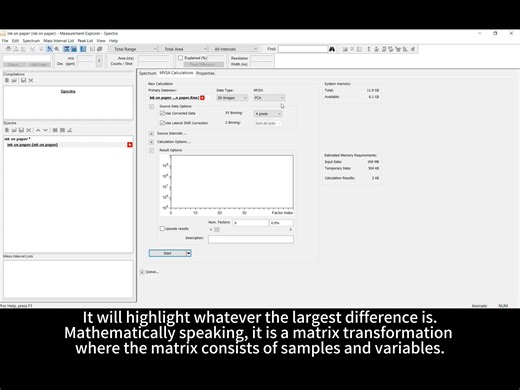Click the red plus icon on the spectra row
520x390 pixels.
(130, 145)
